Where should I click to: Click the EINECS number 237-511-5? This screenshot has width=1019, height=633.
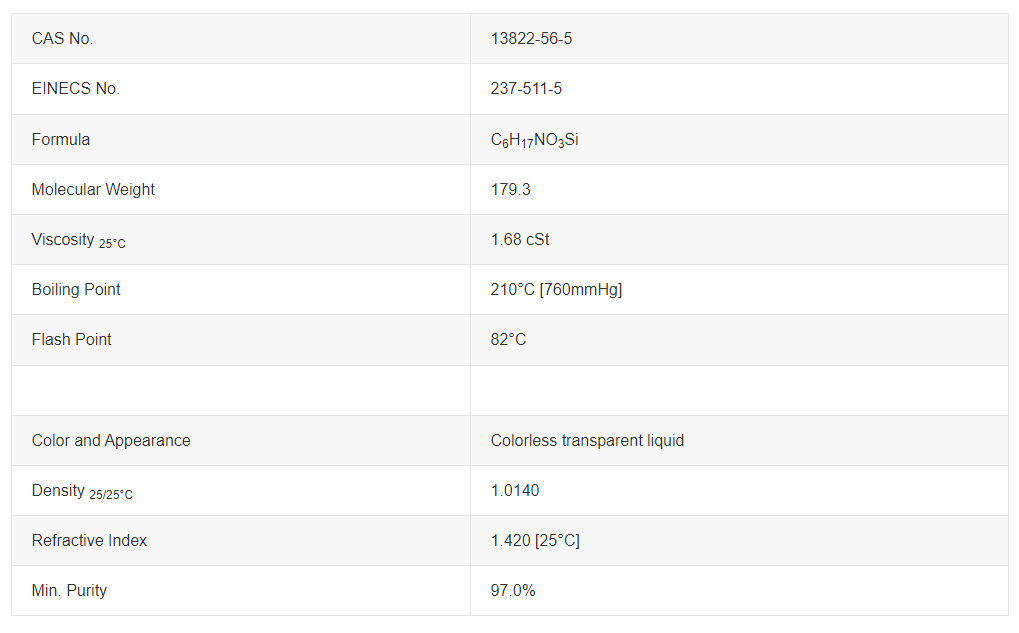coord(526,89)
